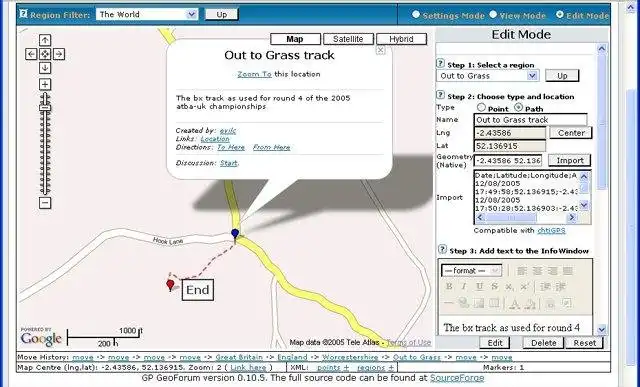Zoom in with the plus button
640x387 pixels.
45,85
